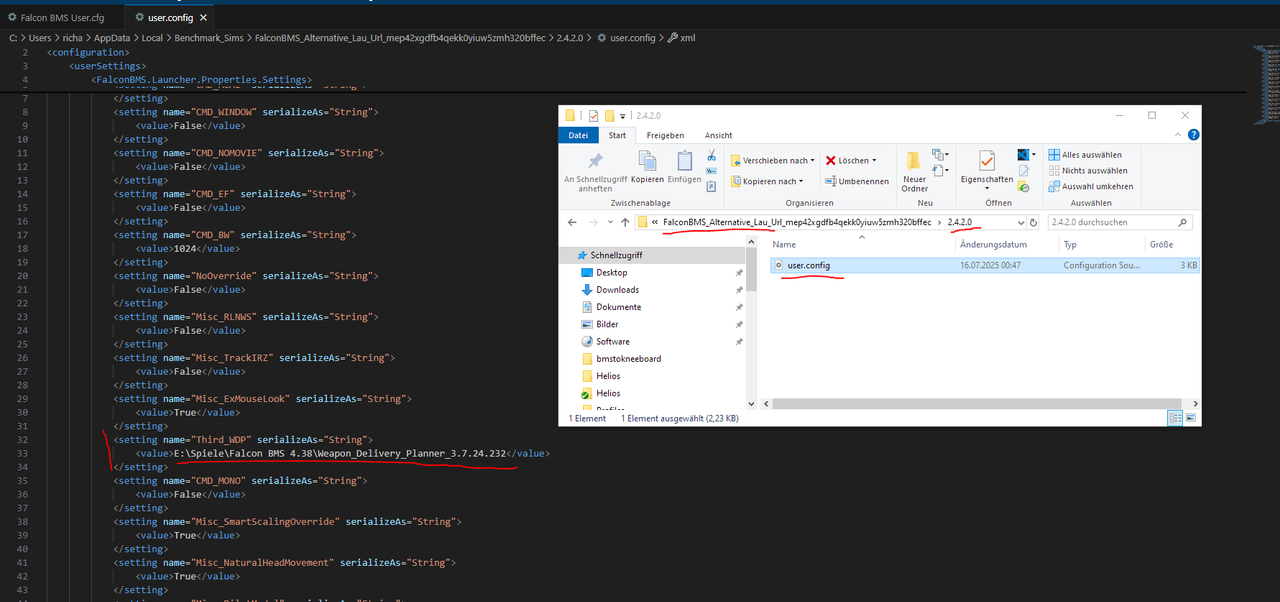
Task: Open the Datei menu in Explorer
Action: [578, 135]
